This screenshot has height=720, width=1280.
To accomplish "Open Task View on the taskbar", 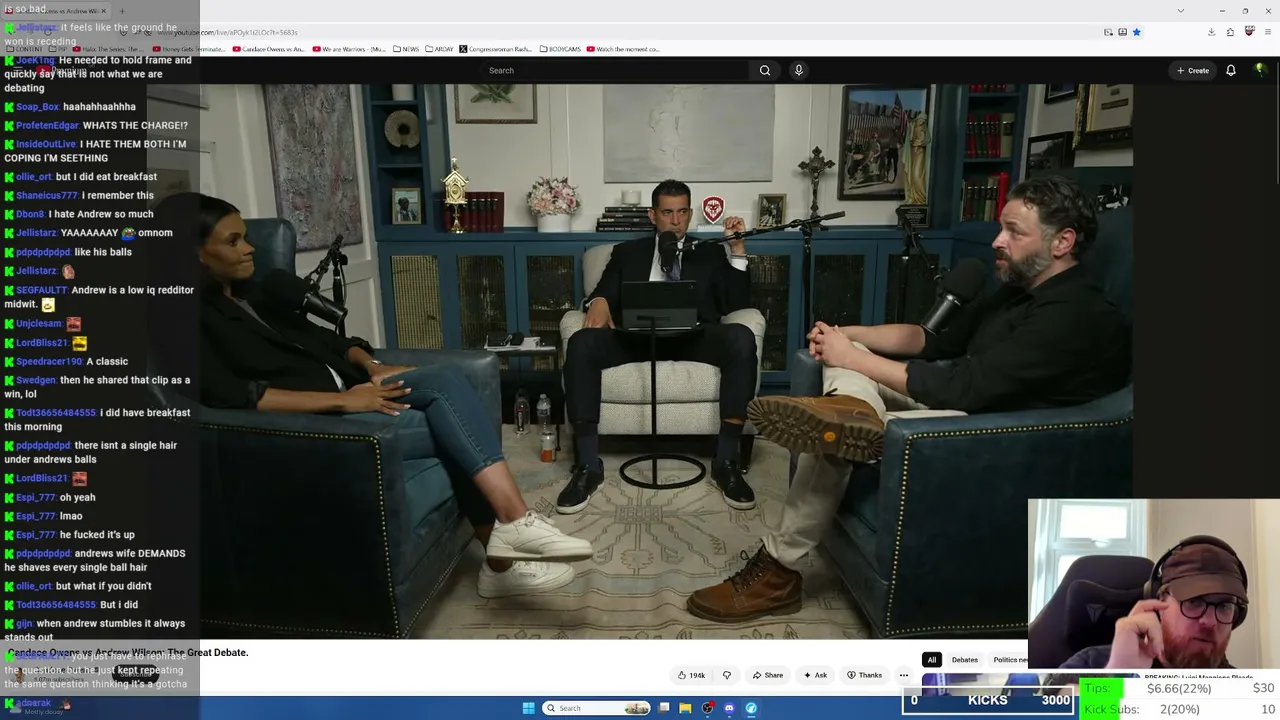I will pyautogui.click(x=664, y=708).
